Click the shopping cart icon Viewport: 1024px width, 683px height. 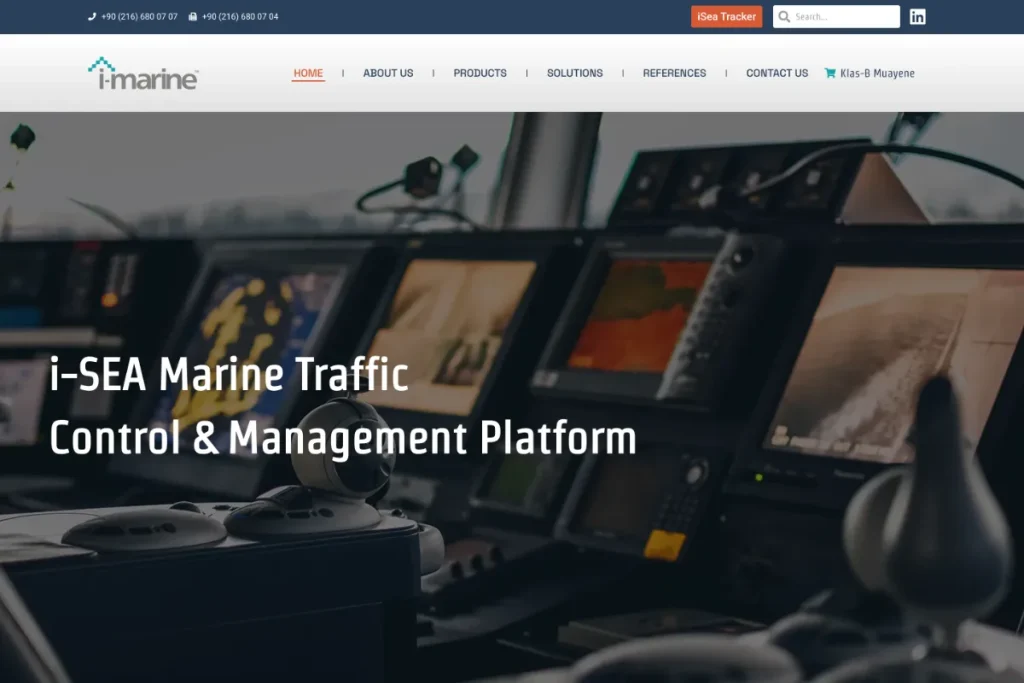click(x=830, y=73)
